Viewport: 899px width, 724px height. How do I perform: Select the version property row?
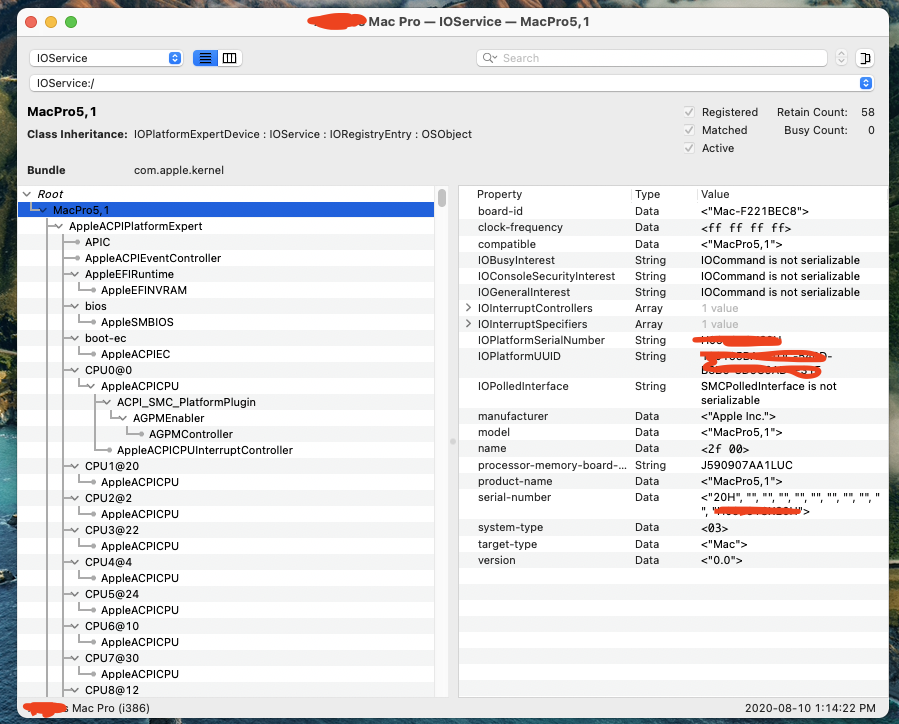pyautogui.click(x=674, y=560)
